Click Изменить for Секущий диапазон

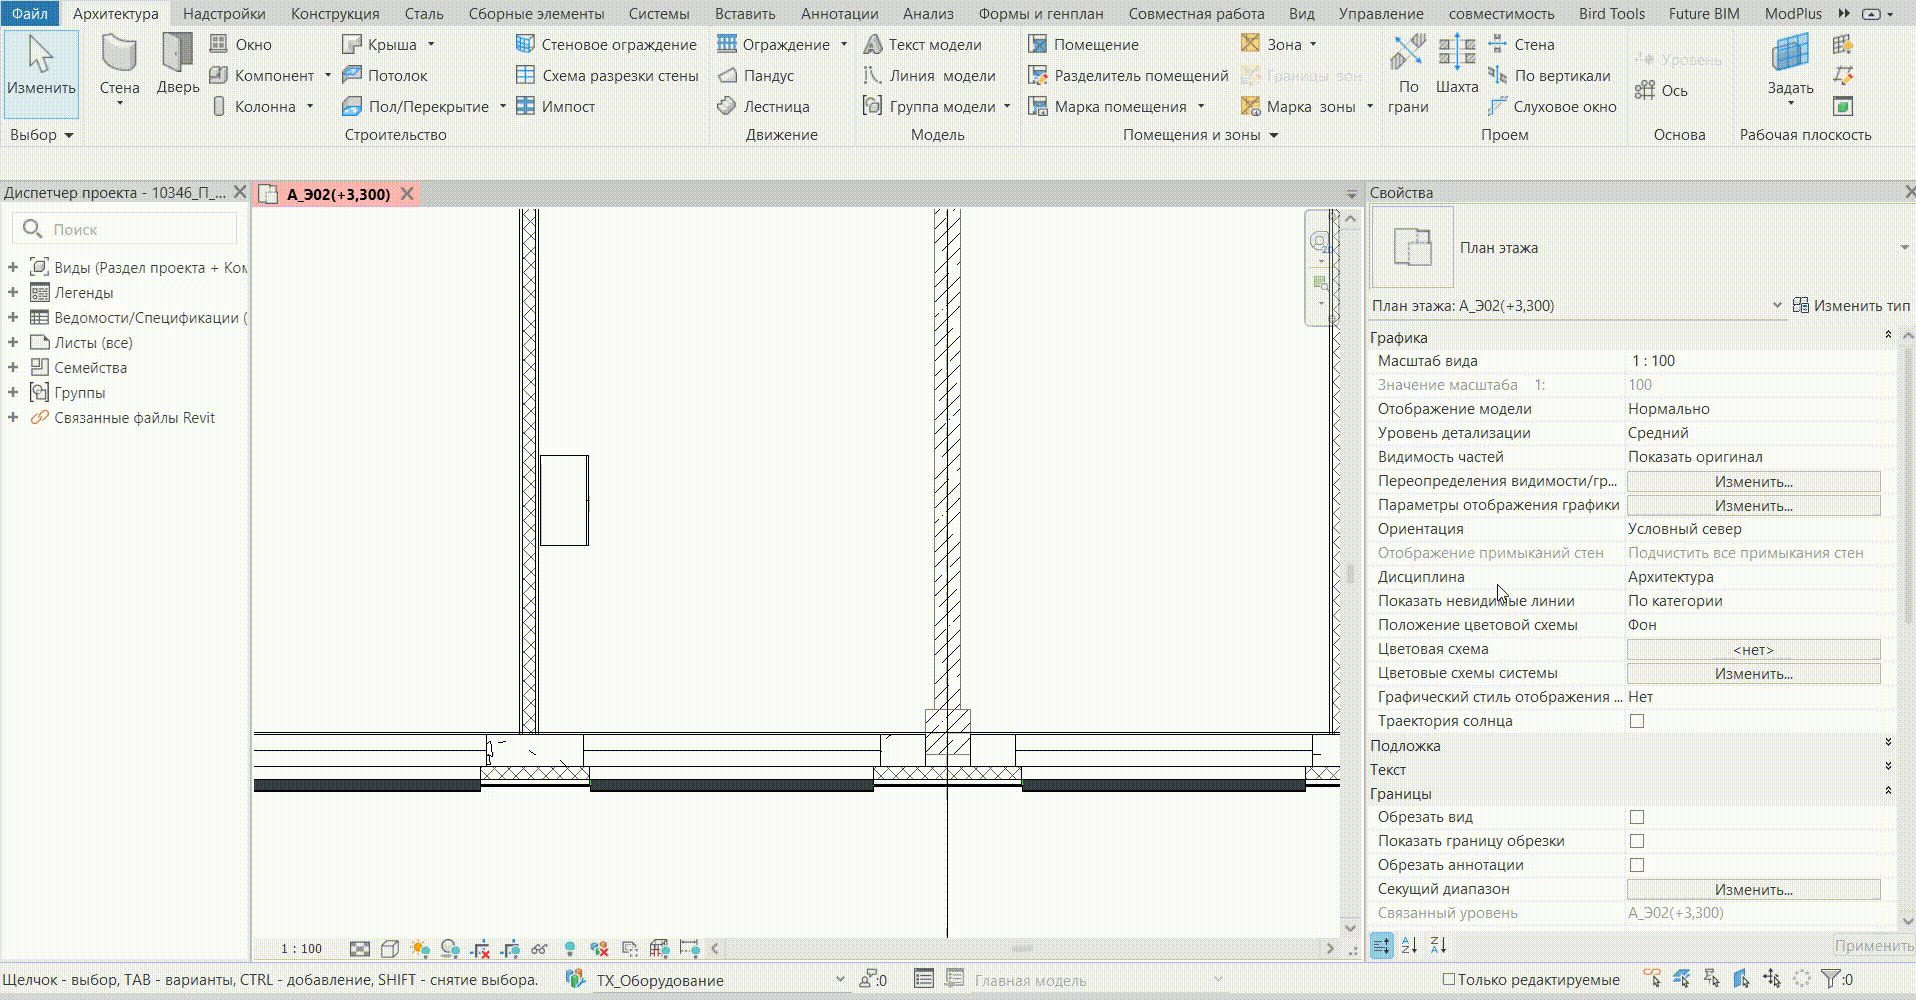1753,889
